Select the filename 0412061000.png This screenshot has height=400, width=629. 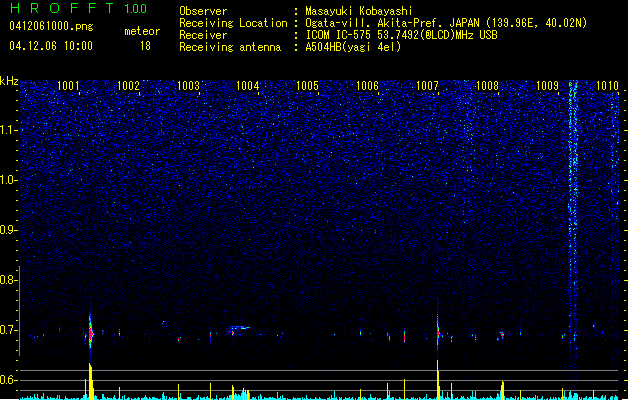click(x=51, y=26)
